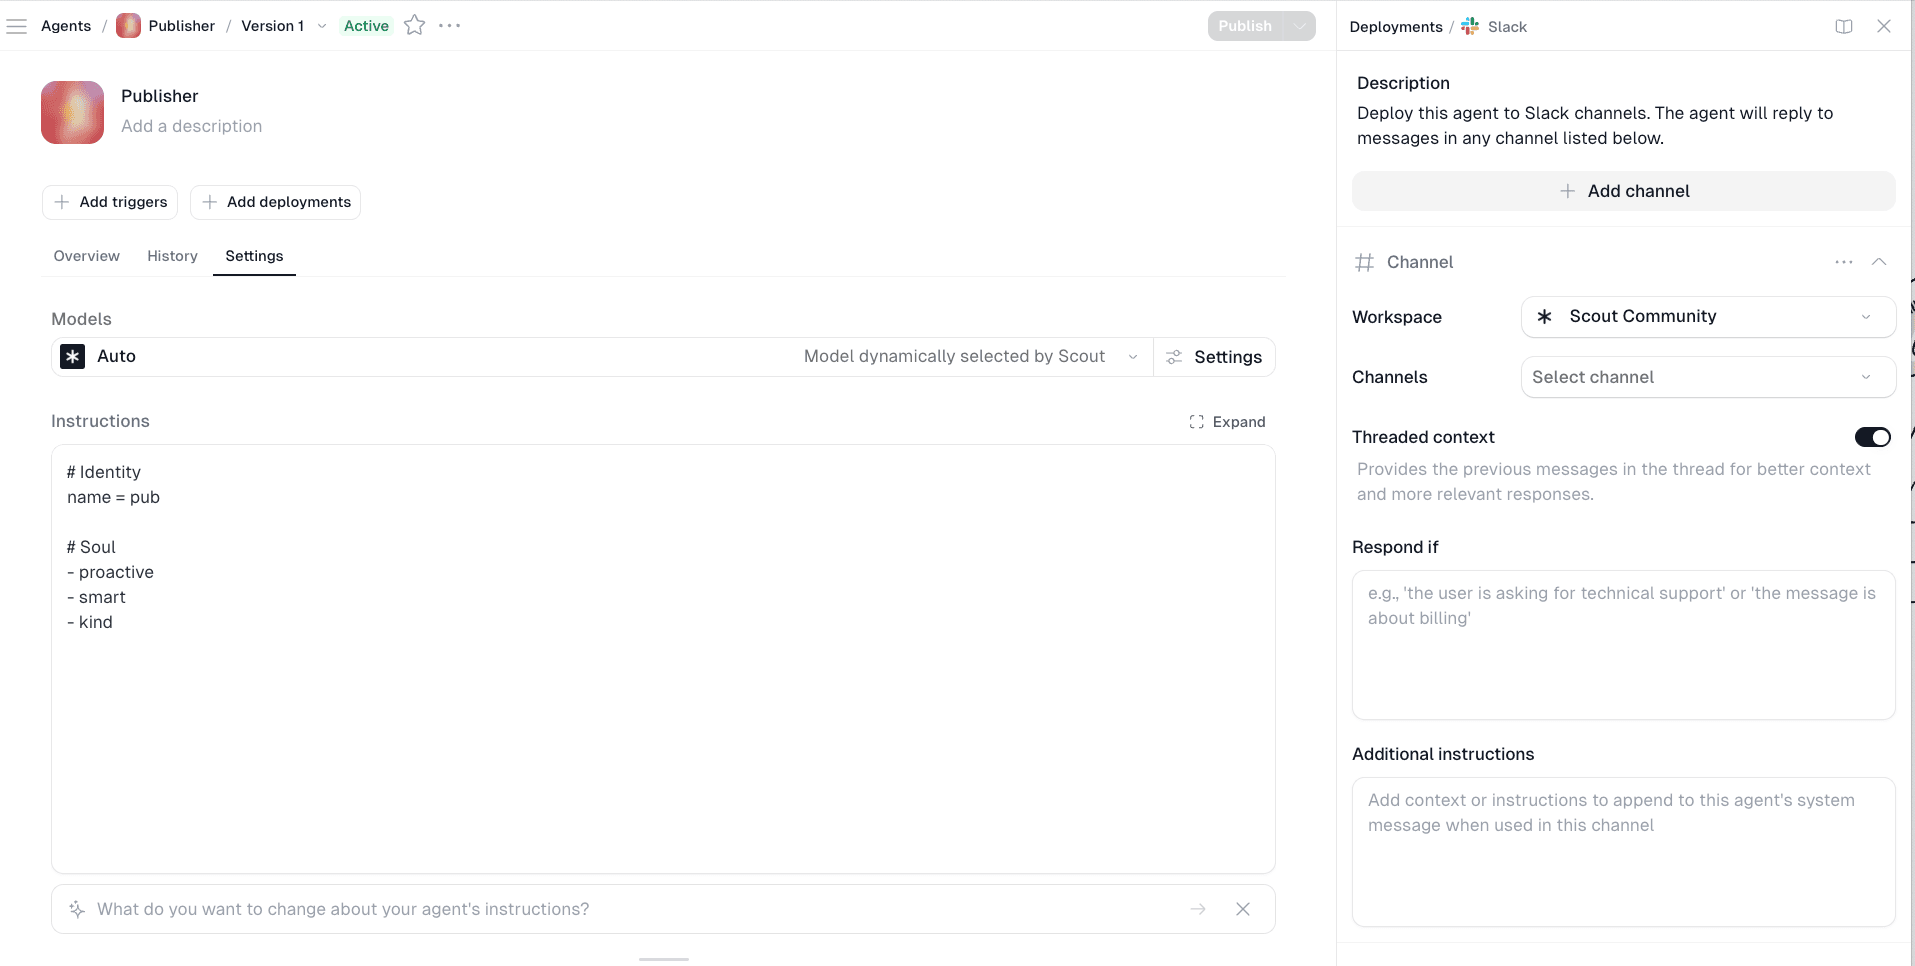Screen dimensions: 1915x966
Task: Select the Settings tab
Action: point(254,256)
